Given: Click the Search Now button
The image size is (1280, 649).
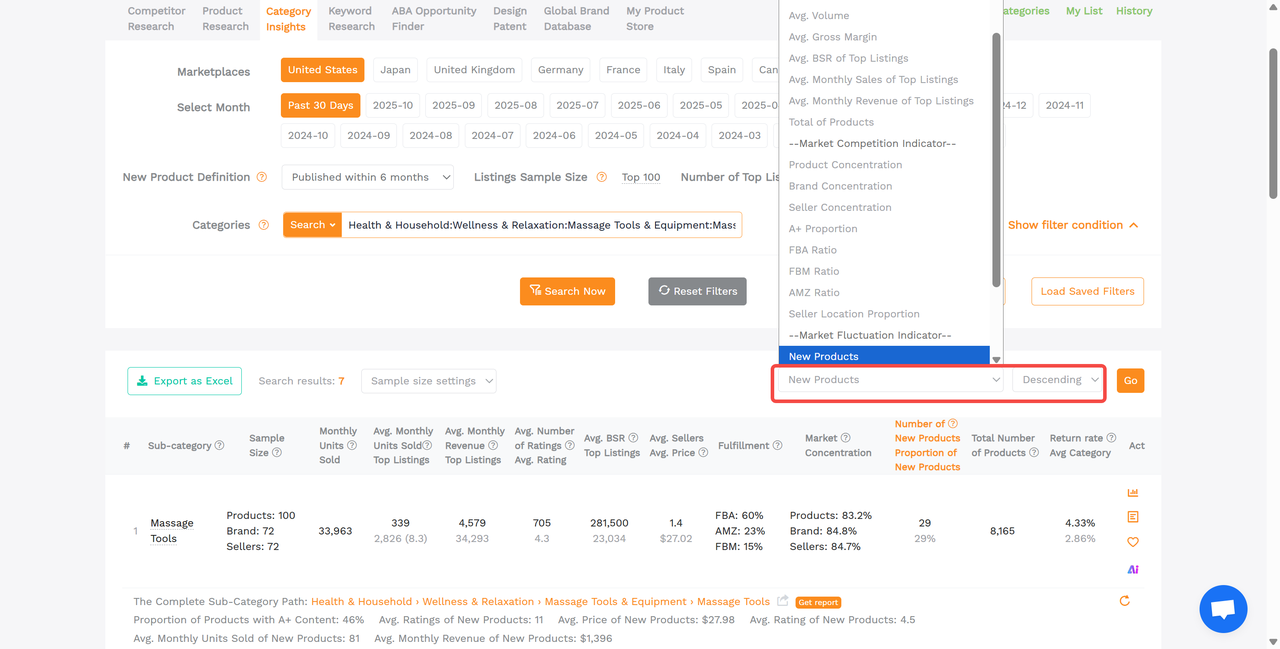Looking at the screenshot, I should pyautogui.click(x=567, y=291).
